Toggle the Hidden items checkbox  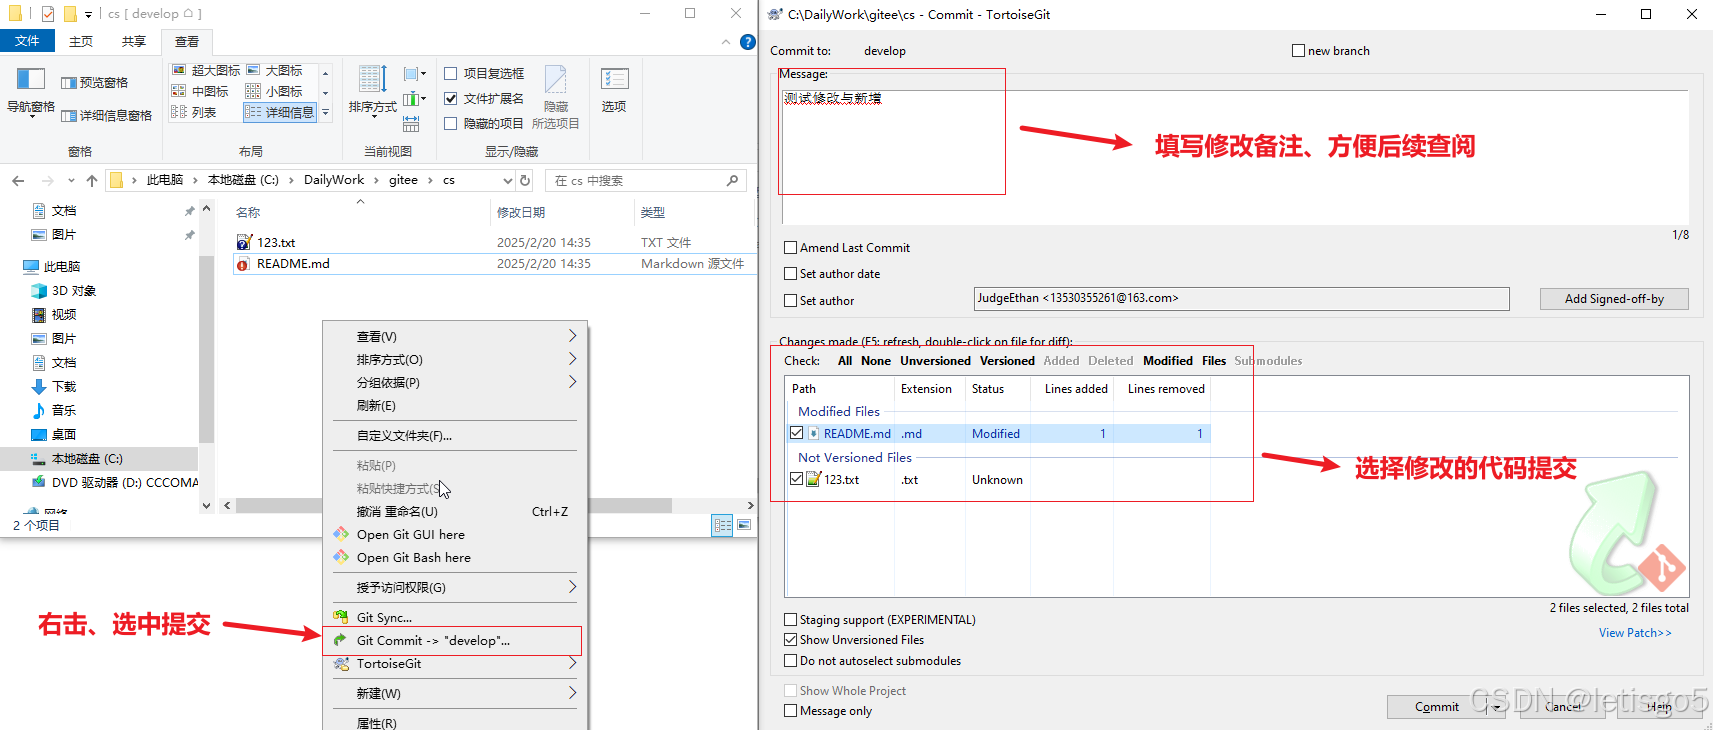[x=451, y=123]
